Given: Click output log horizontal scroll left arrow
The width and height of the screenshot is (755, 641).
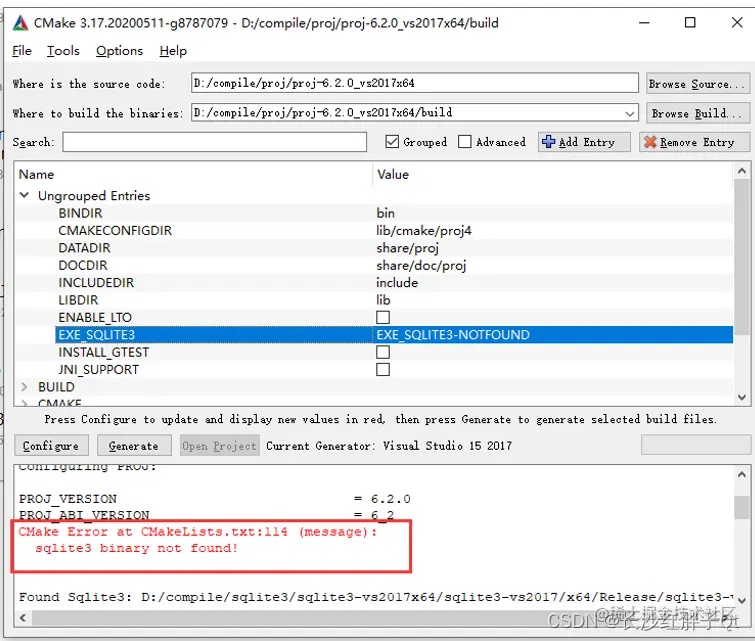Looking at the screenshot, I should coord(23,617).
